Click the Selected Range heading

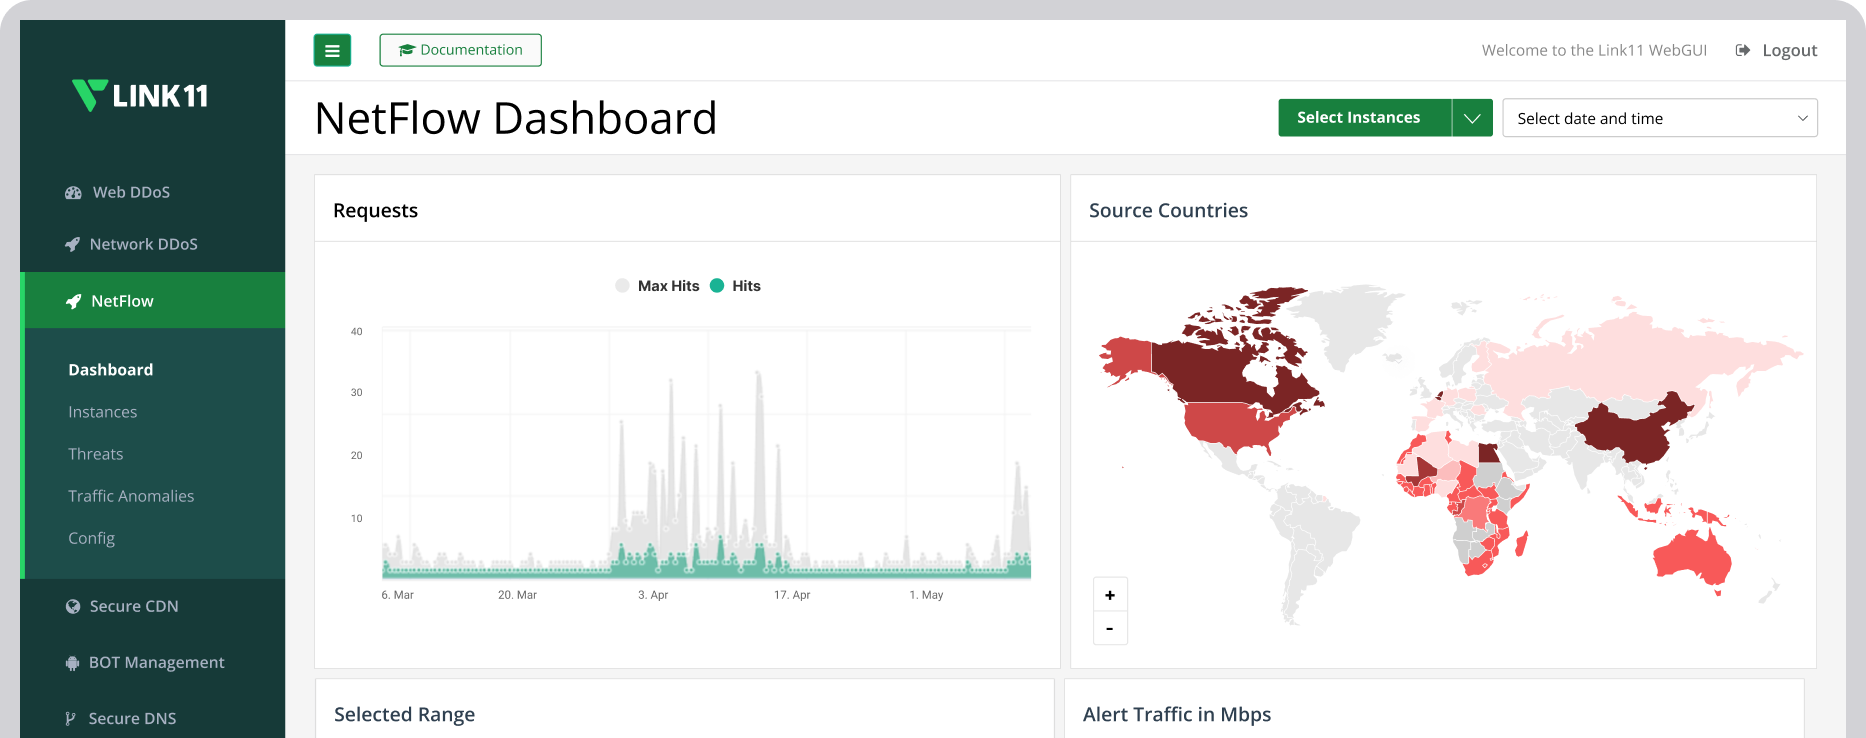[x=404, y=714]
